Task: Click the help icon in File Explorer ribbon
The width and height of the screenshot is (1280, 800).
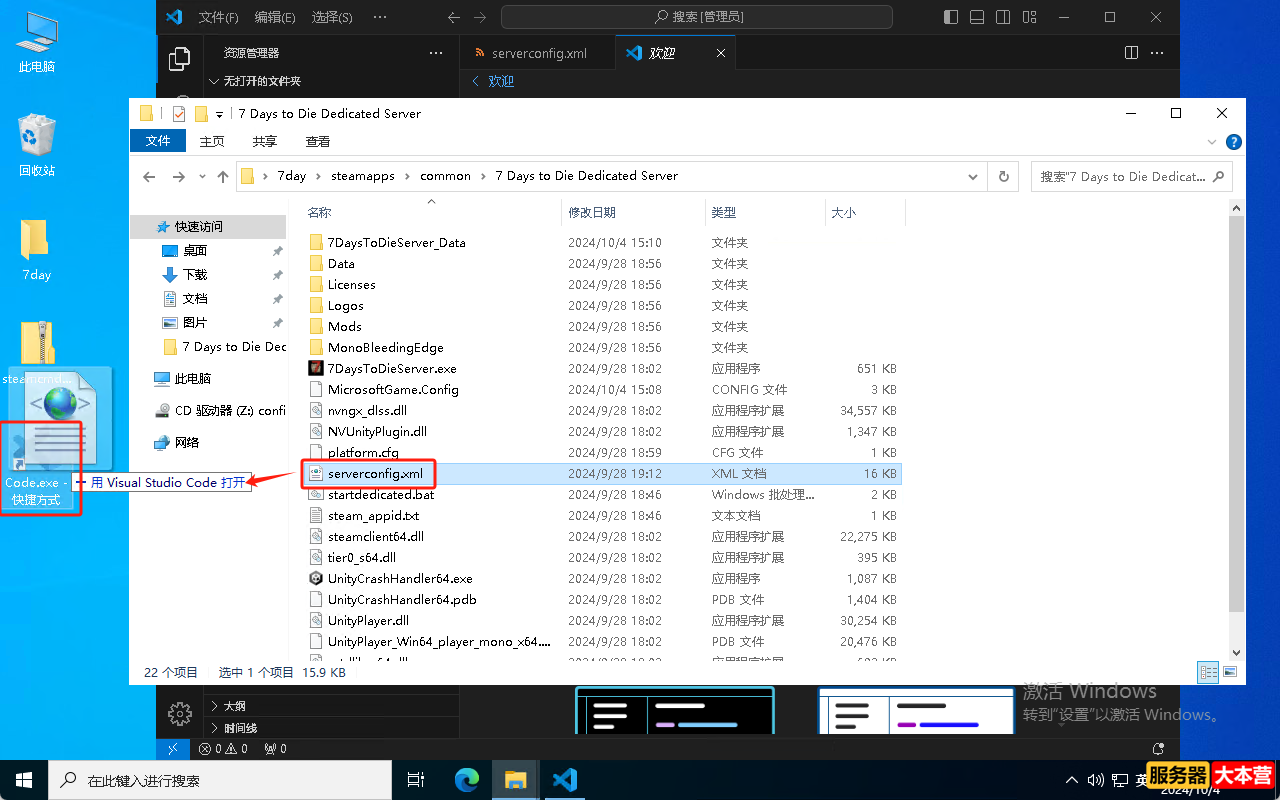Action: tap(1234, 142)
